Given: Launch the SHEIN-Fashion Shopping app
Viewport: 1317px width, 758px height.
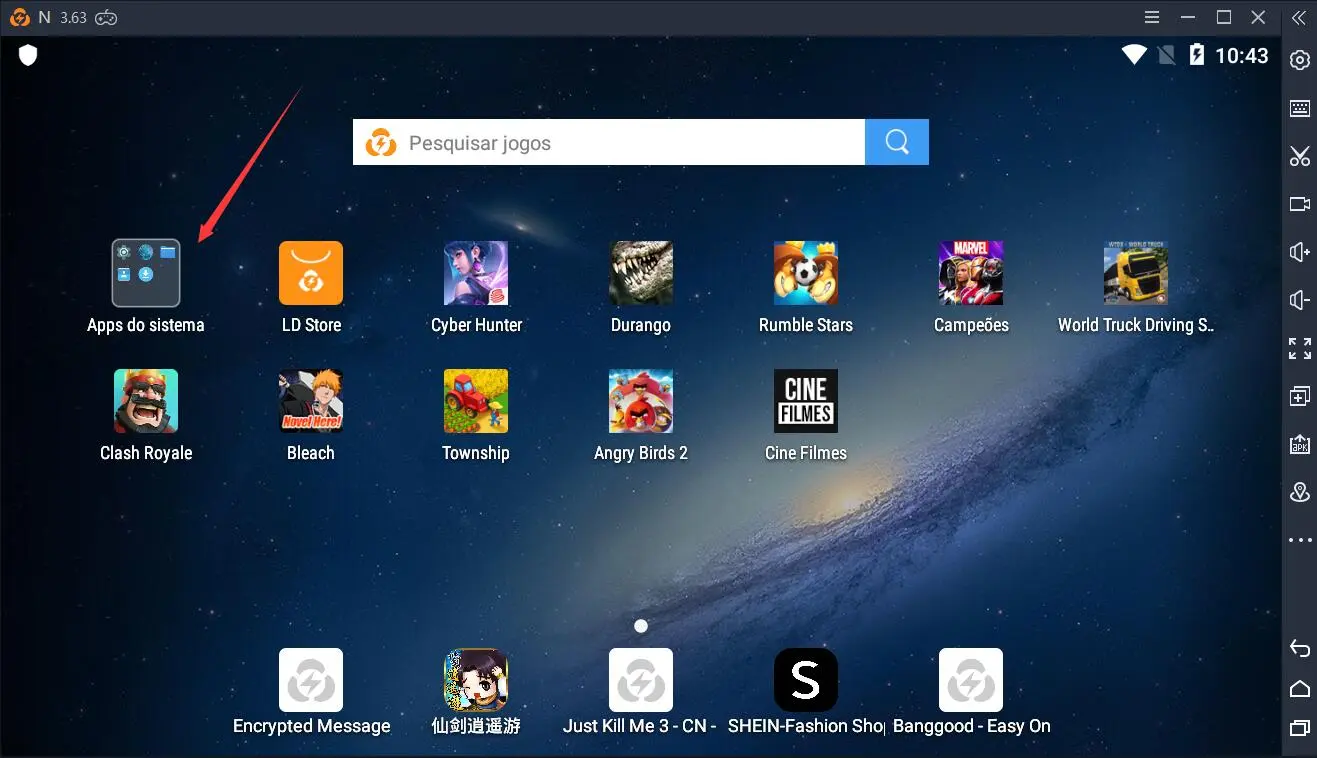Looking at the screenshot, I should click(x=806, y=680).
